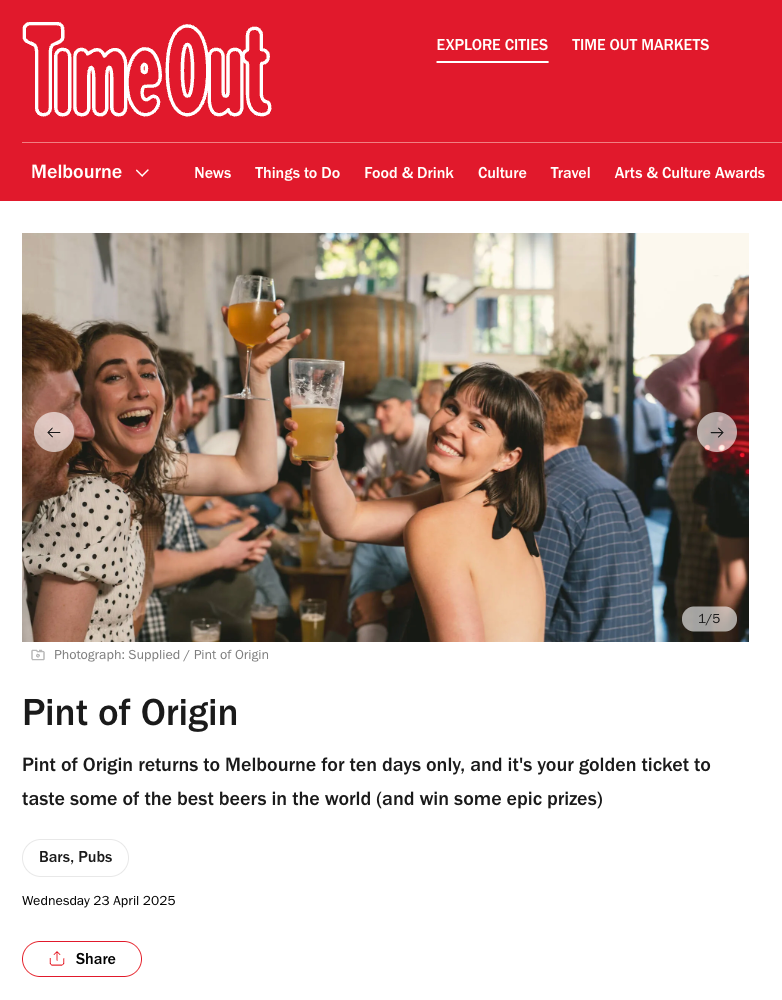Open Time Out Markets link
The height and width of the screenshot is (1000, 782).
(x=640, y=45)
